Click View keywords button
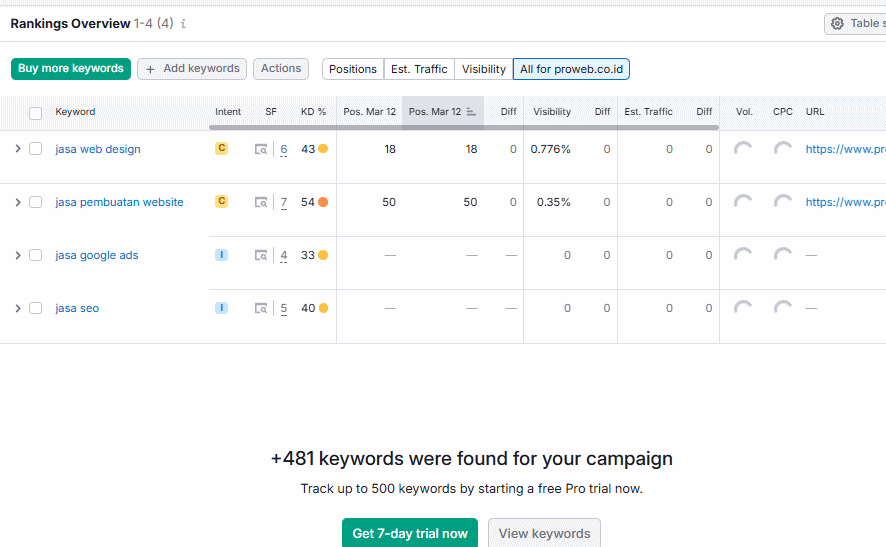Image resolution: width=886 pixels, height=547 pixels. click(544, 533)
